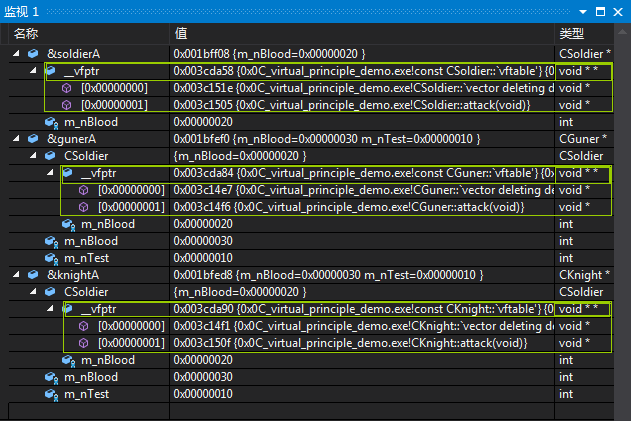Screen dimensions: 631x421
Task: Open the watch window options dropdown arrow
Action: [583, 12]
